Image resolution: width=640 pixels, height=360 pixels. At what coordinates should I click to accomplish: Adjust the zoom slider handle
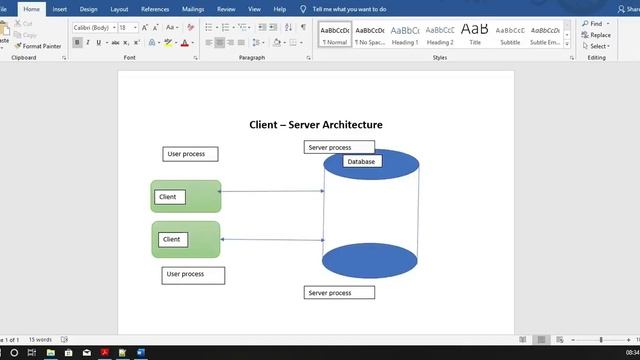point(601,340)
